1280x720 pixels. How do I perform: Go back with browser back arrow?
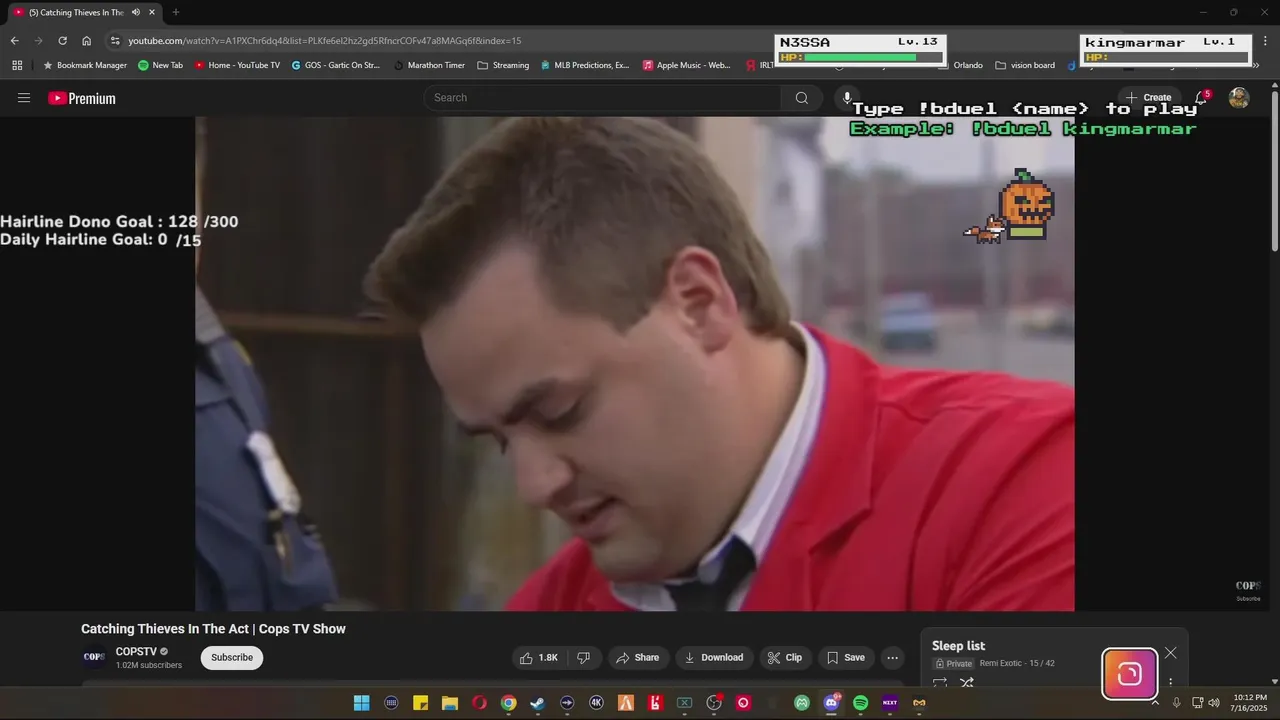click(14, 41)
